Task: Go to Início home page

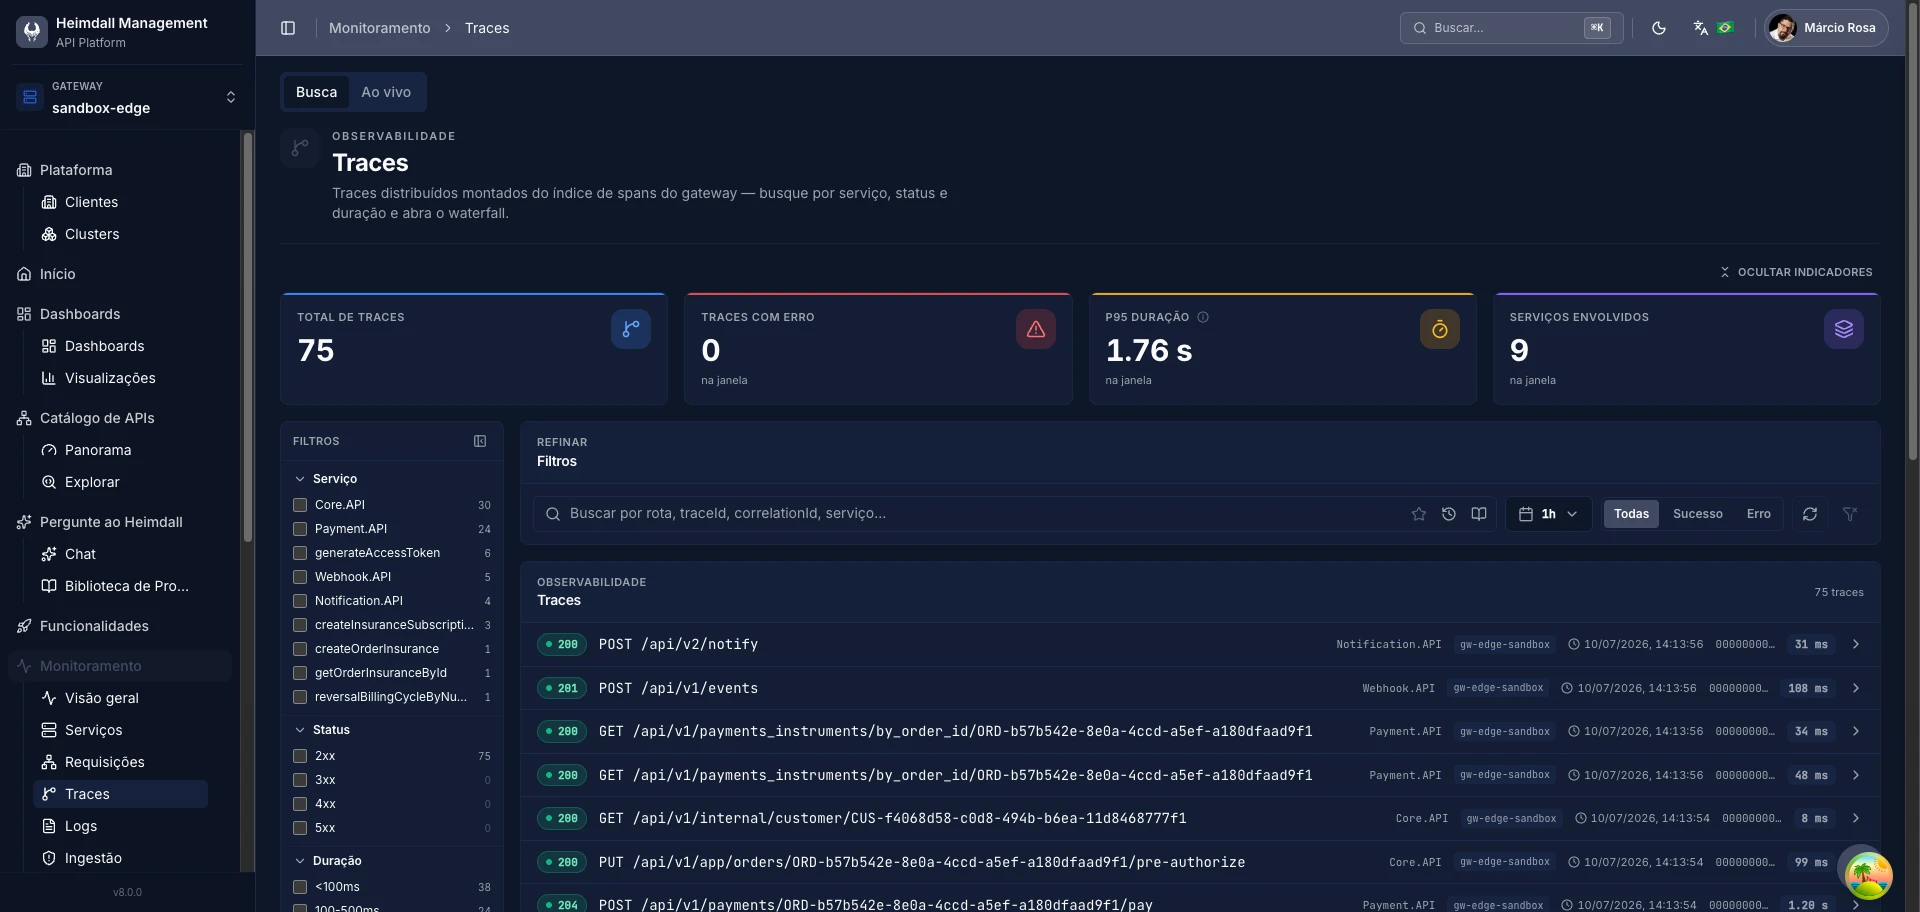Action: [57, 274]
